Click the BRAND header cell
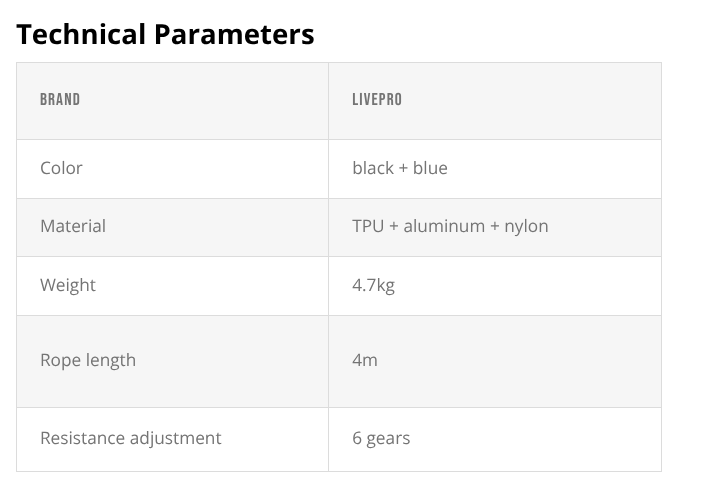This screenshot has height=489, width=723. point(60,100)
